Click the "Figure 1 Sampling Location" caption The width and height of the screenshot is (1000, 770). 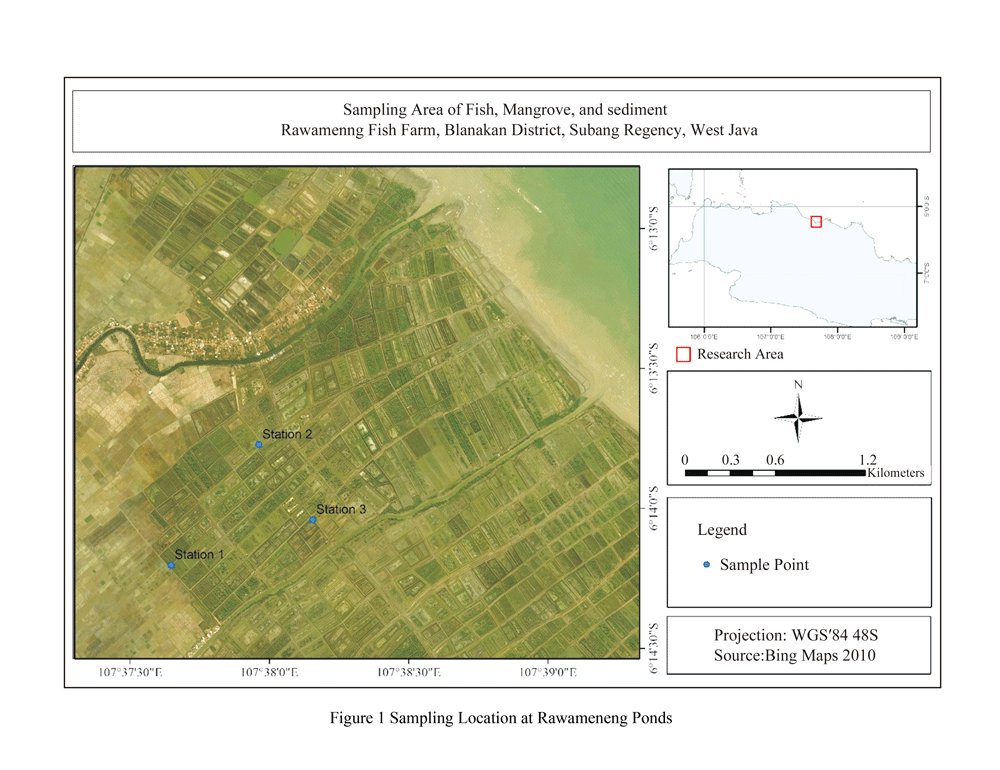coord(501,718)
